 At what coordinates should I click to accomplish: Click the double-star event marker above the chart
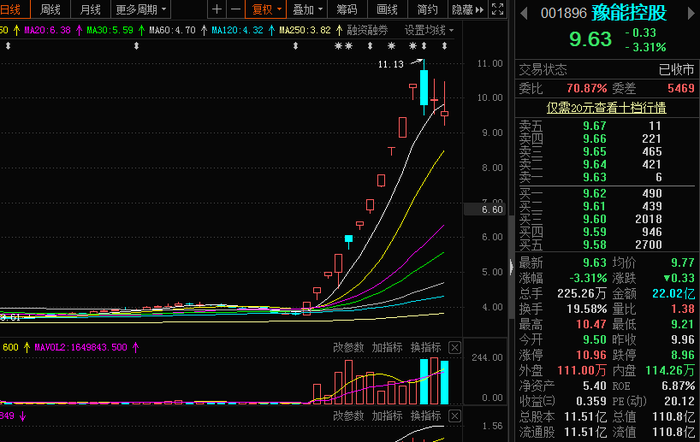click(344, 46)
